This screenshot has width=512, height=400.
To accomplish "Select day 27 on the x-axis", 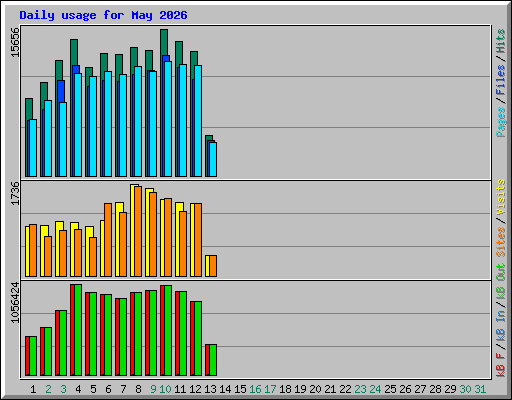I will click(420, 389).
